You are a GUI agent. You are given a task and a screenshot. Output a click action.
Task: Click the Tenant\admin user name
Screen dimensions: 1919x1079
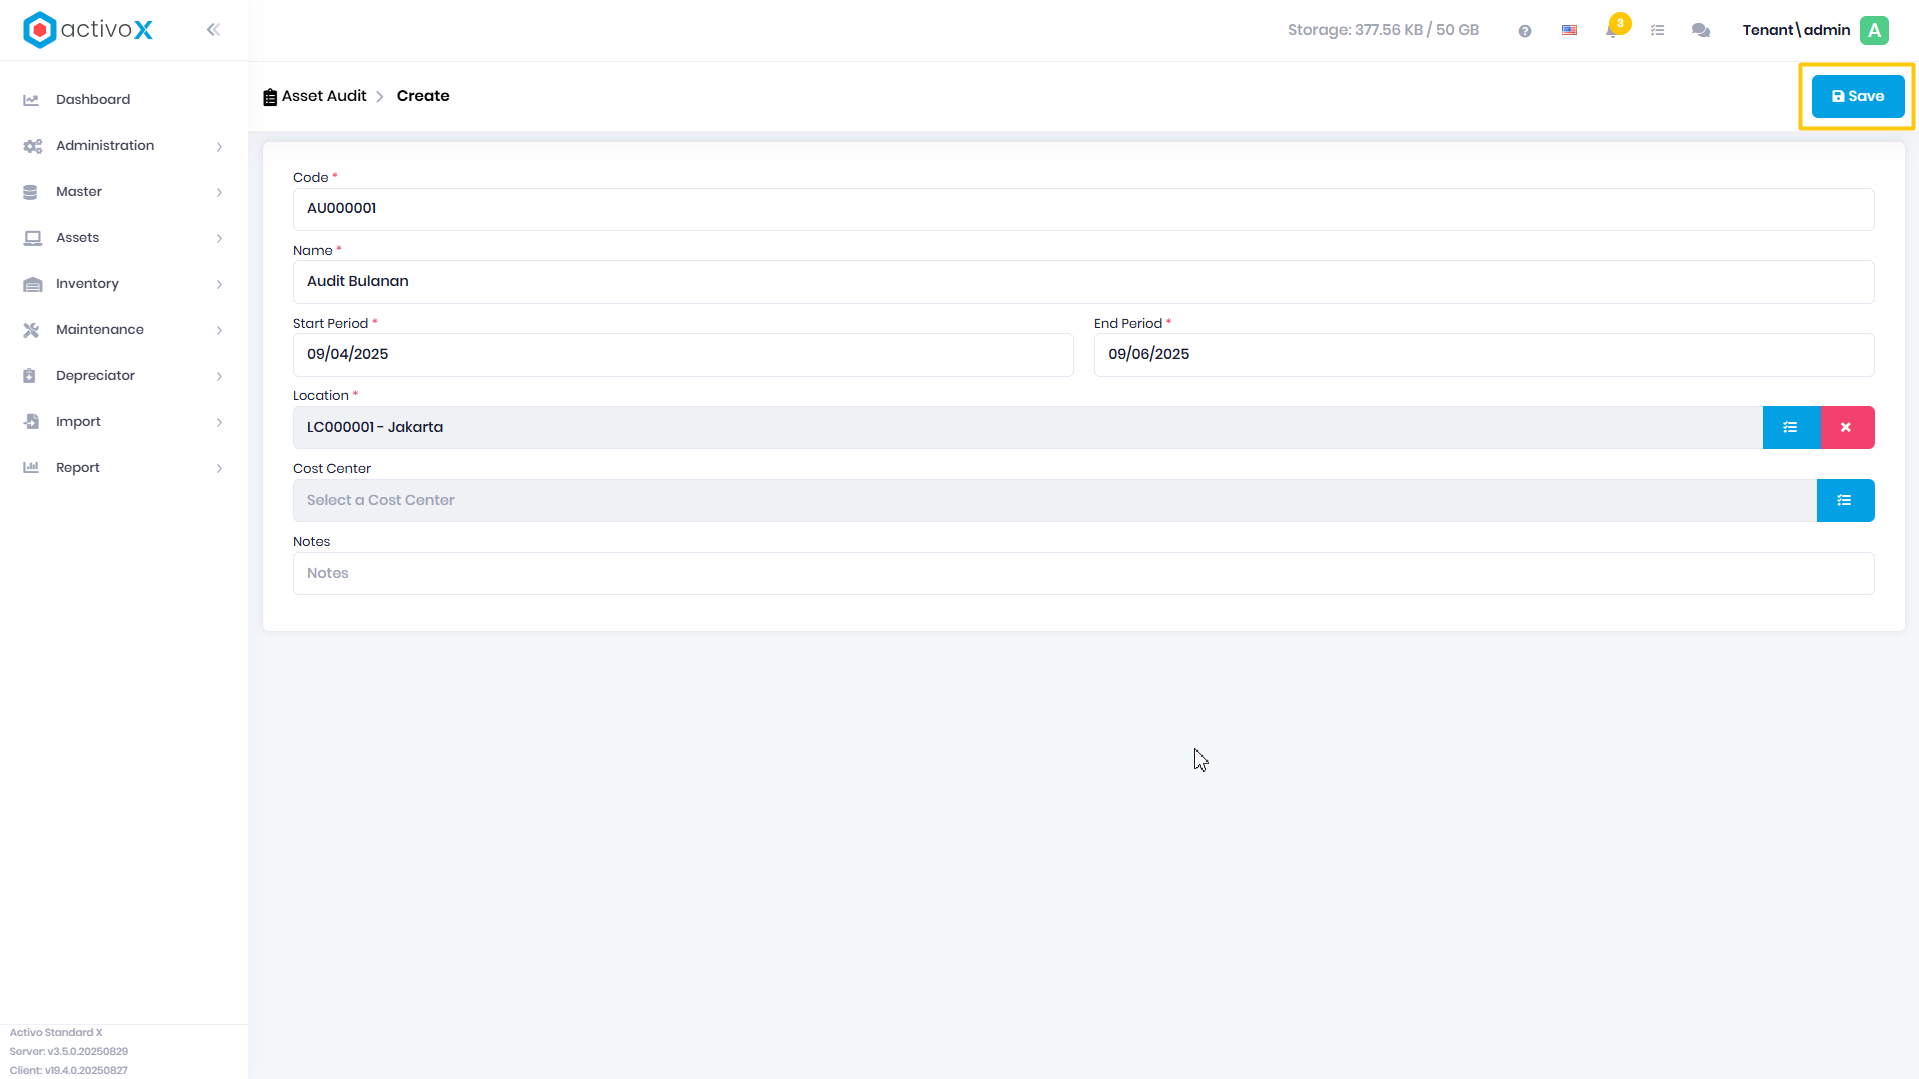tap(1796, 30)
